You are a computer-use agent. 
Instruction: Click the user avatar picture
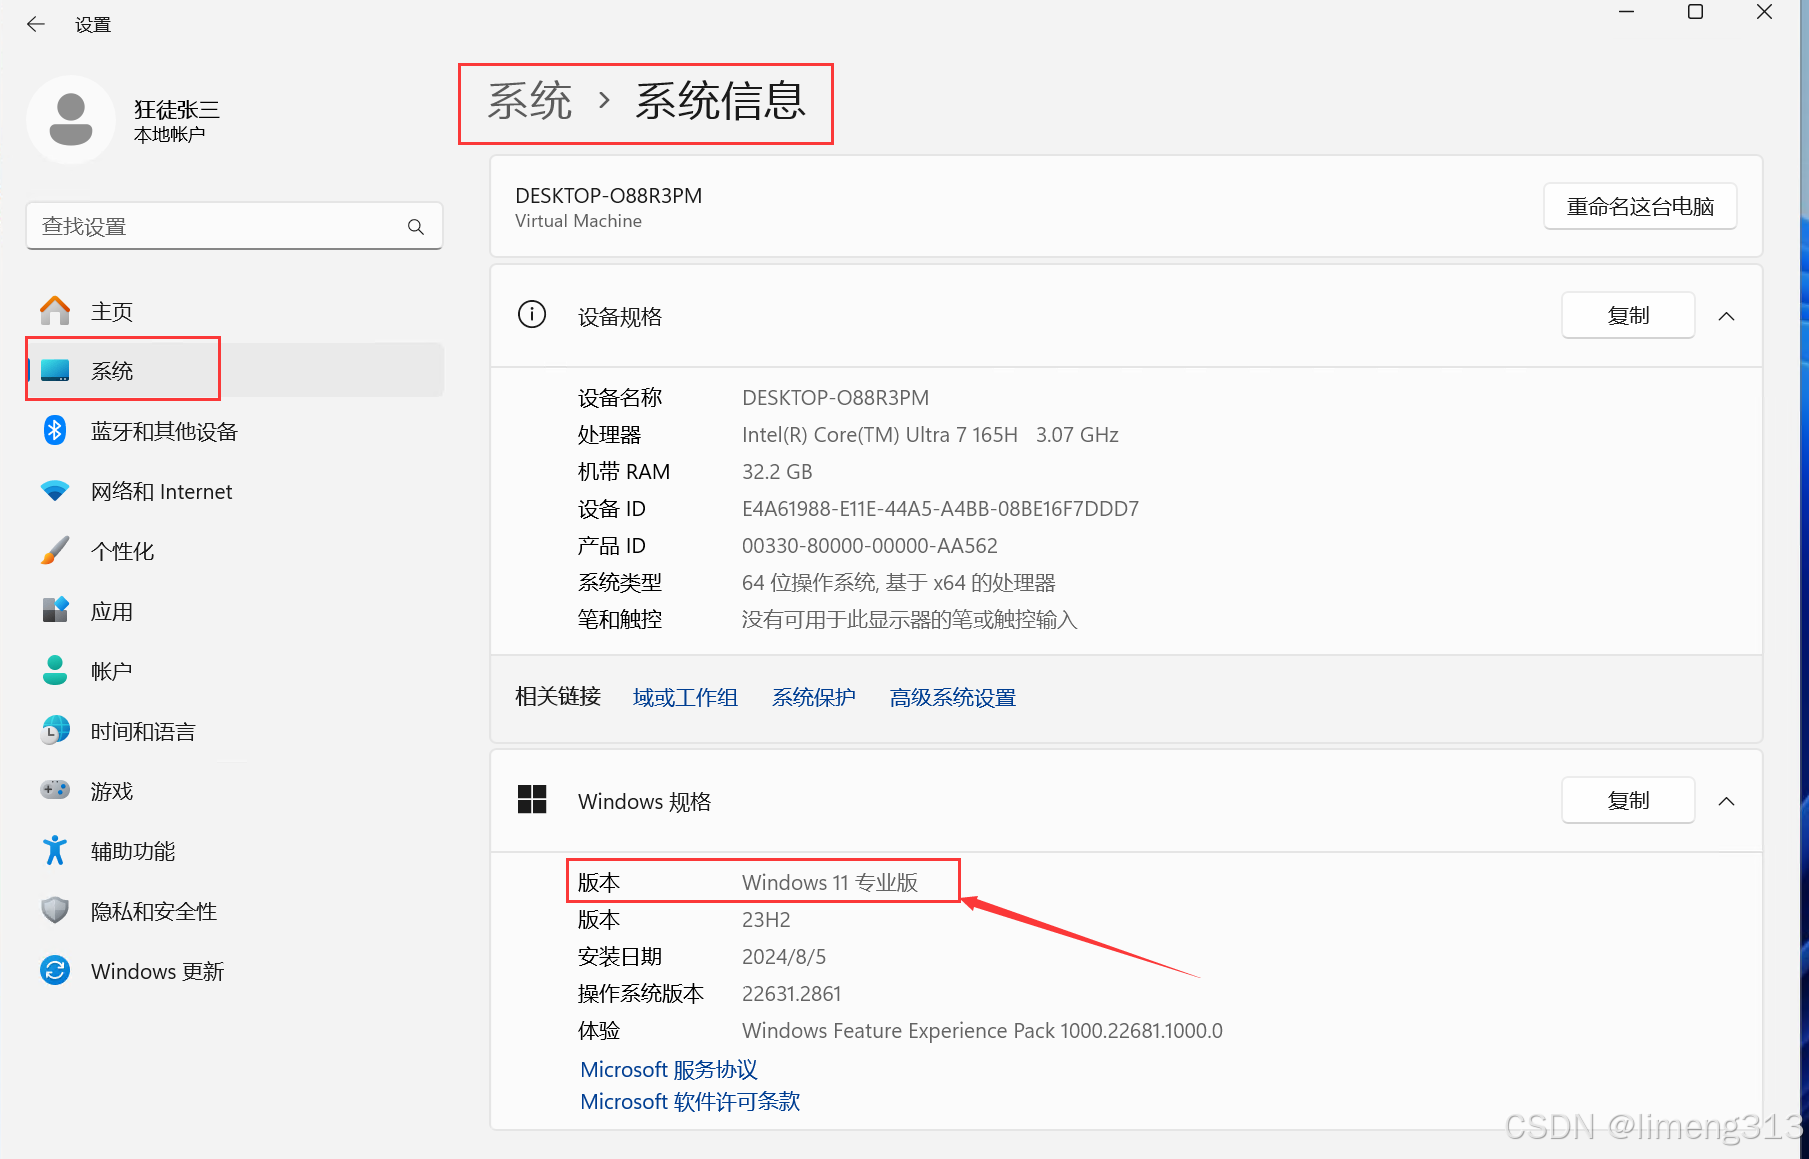71,120
